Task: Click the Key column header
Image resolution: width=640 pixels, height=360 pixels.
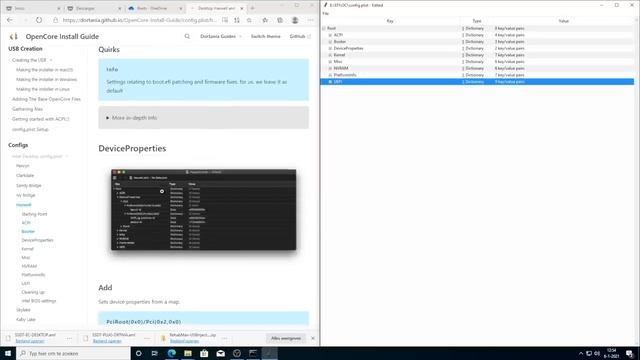Action: (x=390, y=21)
